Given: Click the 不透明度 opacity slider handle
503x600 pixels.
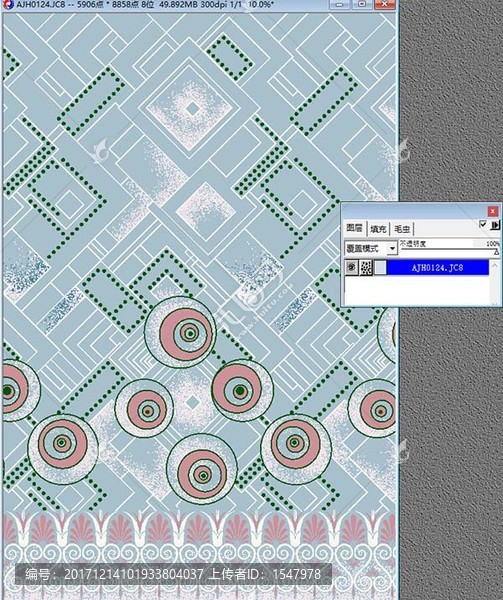Looking at the screenshot, I should click(496, 252).
